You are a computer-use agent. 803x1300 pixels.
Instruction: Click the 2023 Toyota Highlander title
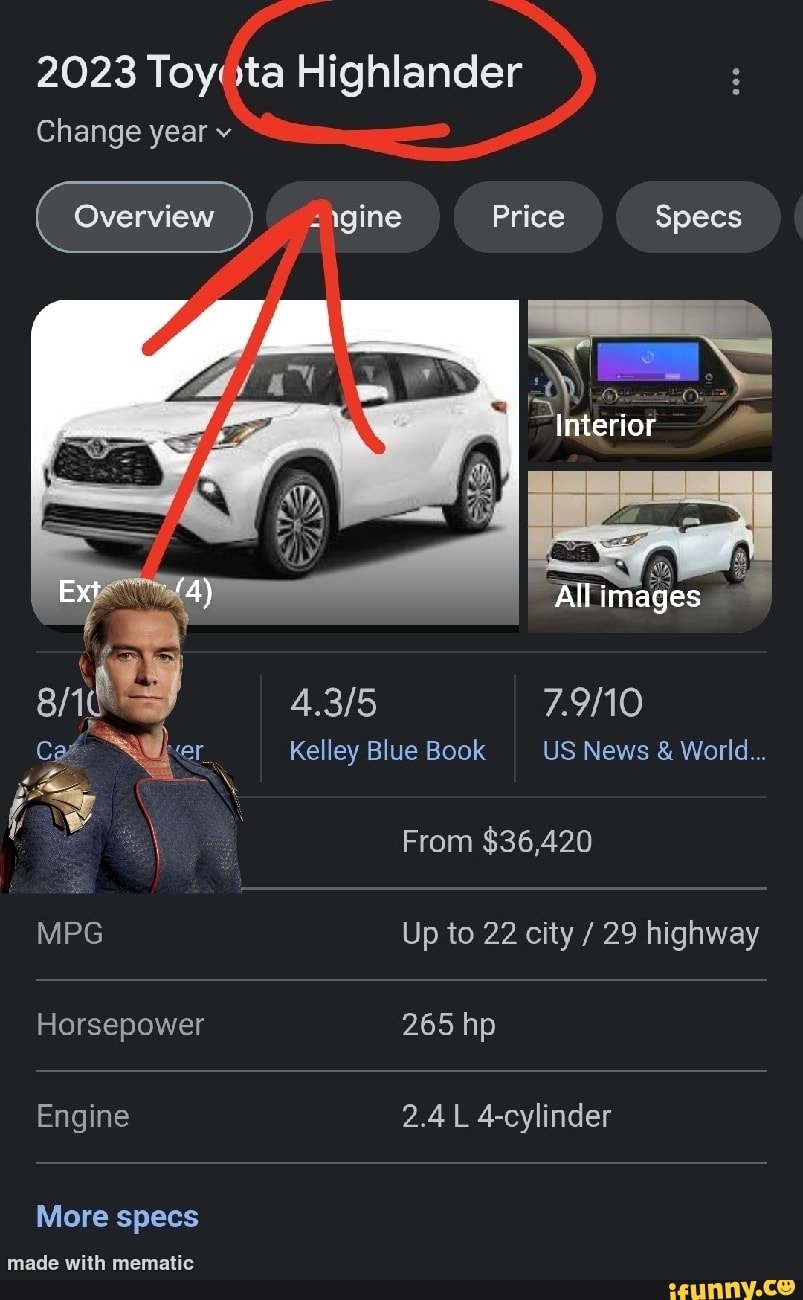coord(279,73)
